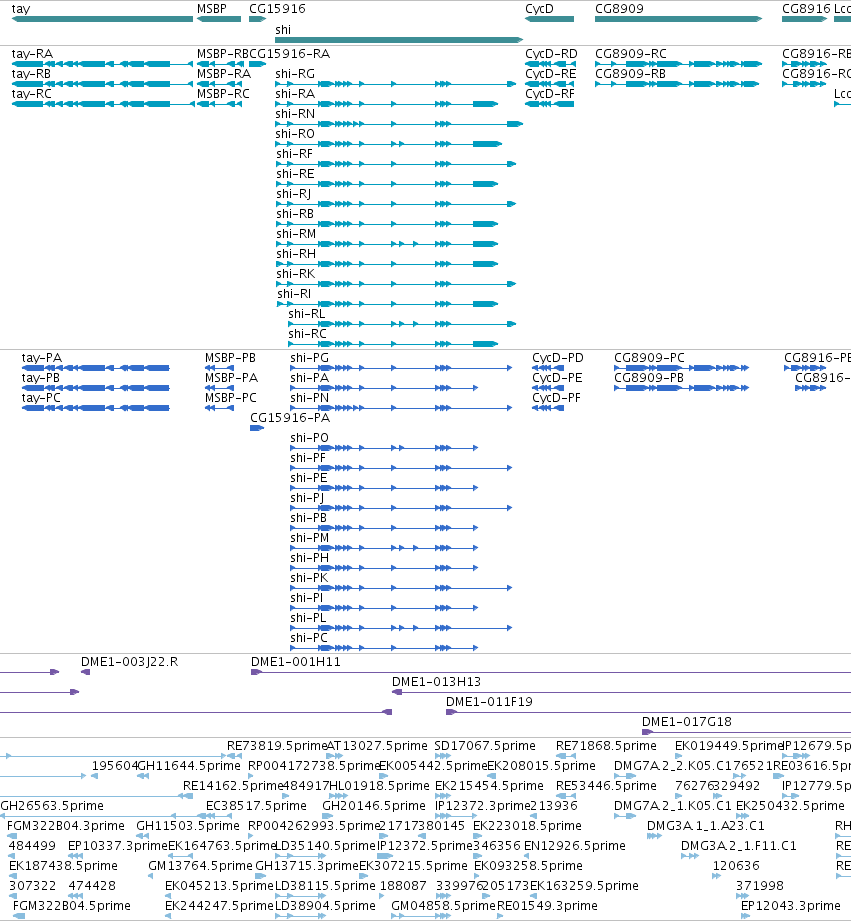Click the shi-PG protein label

click(309, 358)
